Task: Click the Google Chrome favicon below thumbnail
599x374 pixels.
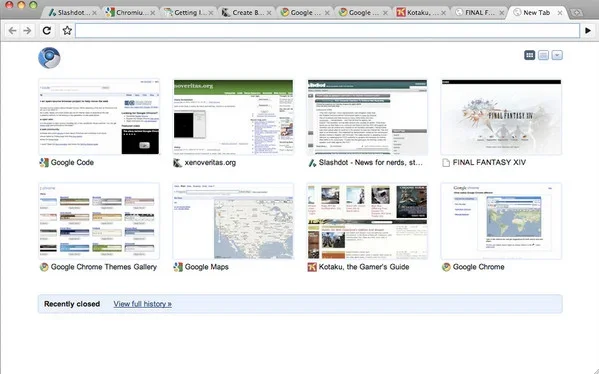Action: coord(446,267)
